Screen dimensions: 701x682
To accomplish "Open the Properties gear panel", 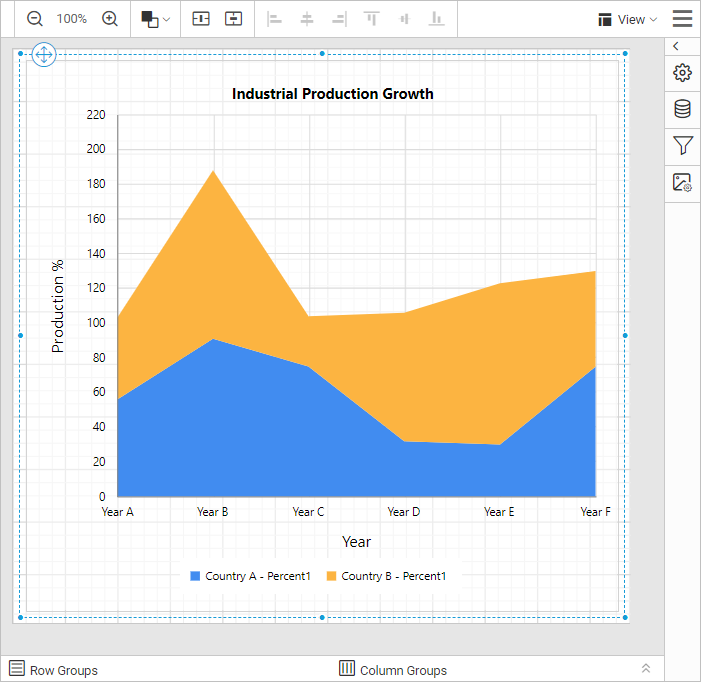I will tap(683, 73).
